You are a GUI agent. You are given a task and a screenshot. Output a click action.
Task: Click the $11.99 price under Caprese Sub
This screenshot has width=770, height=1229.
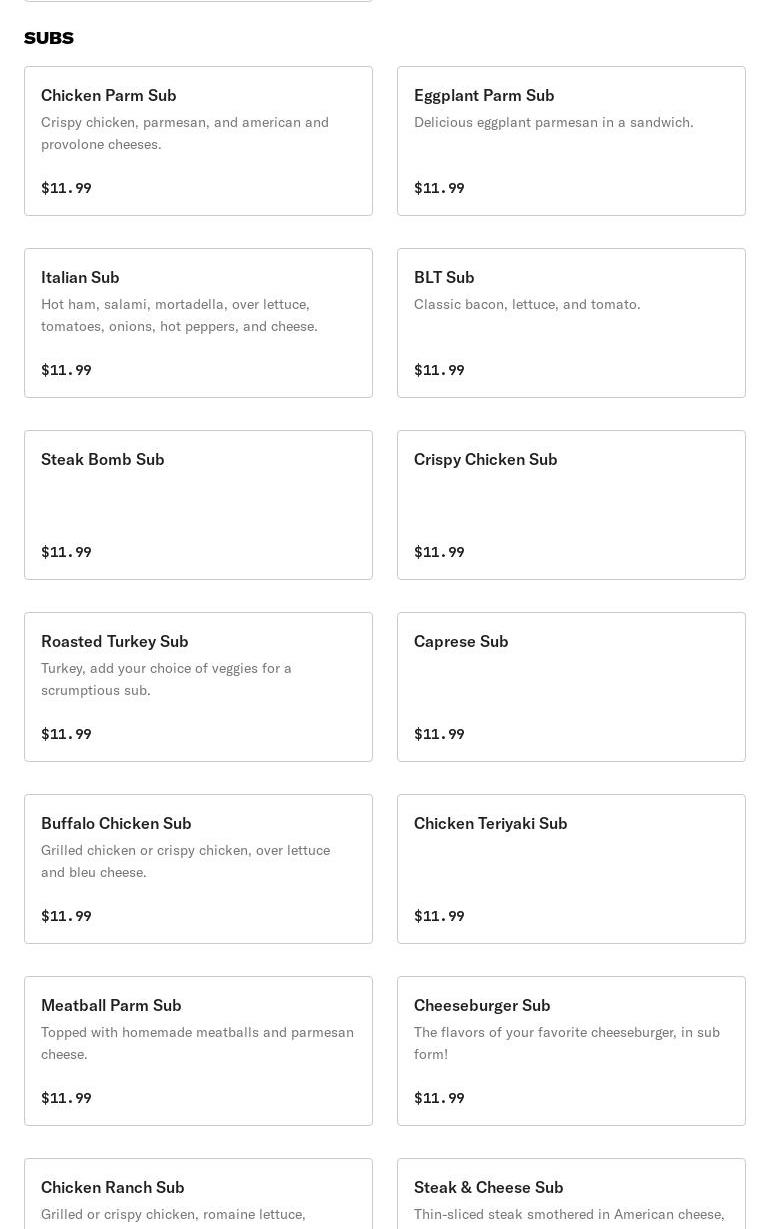pyautogui.click(x=439, y=734)
